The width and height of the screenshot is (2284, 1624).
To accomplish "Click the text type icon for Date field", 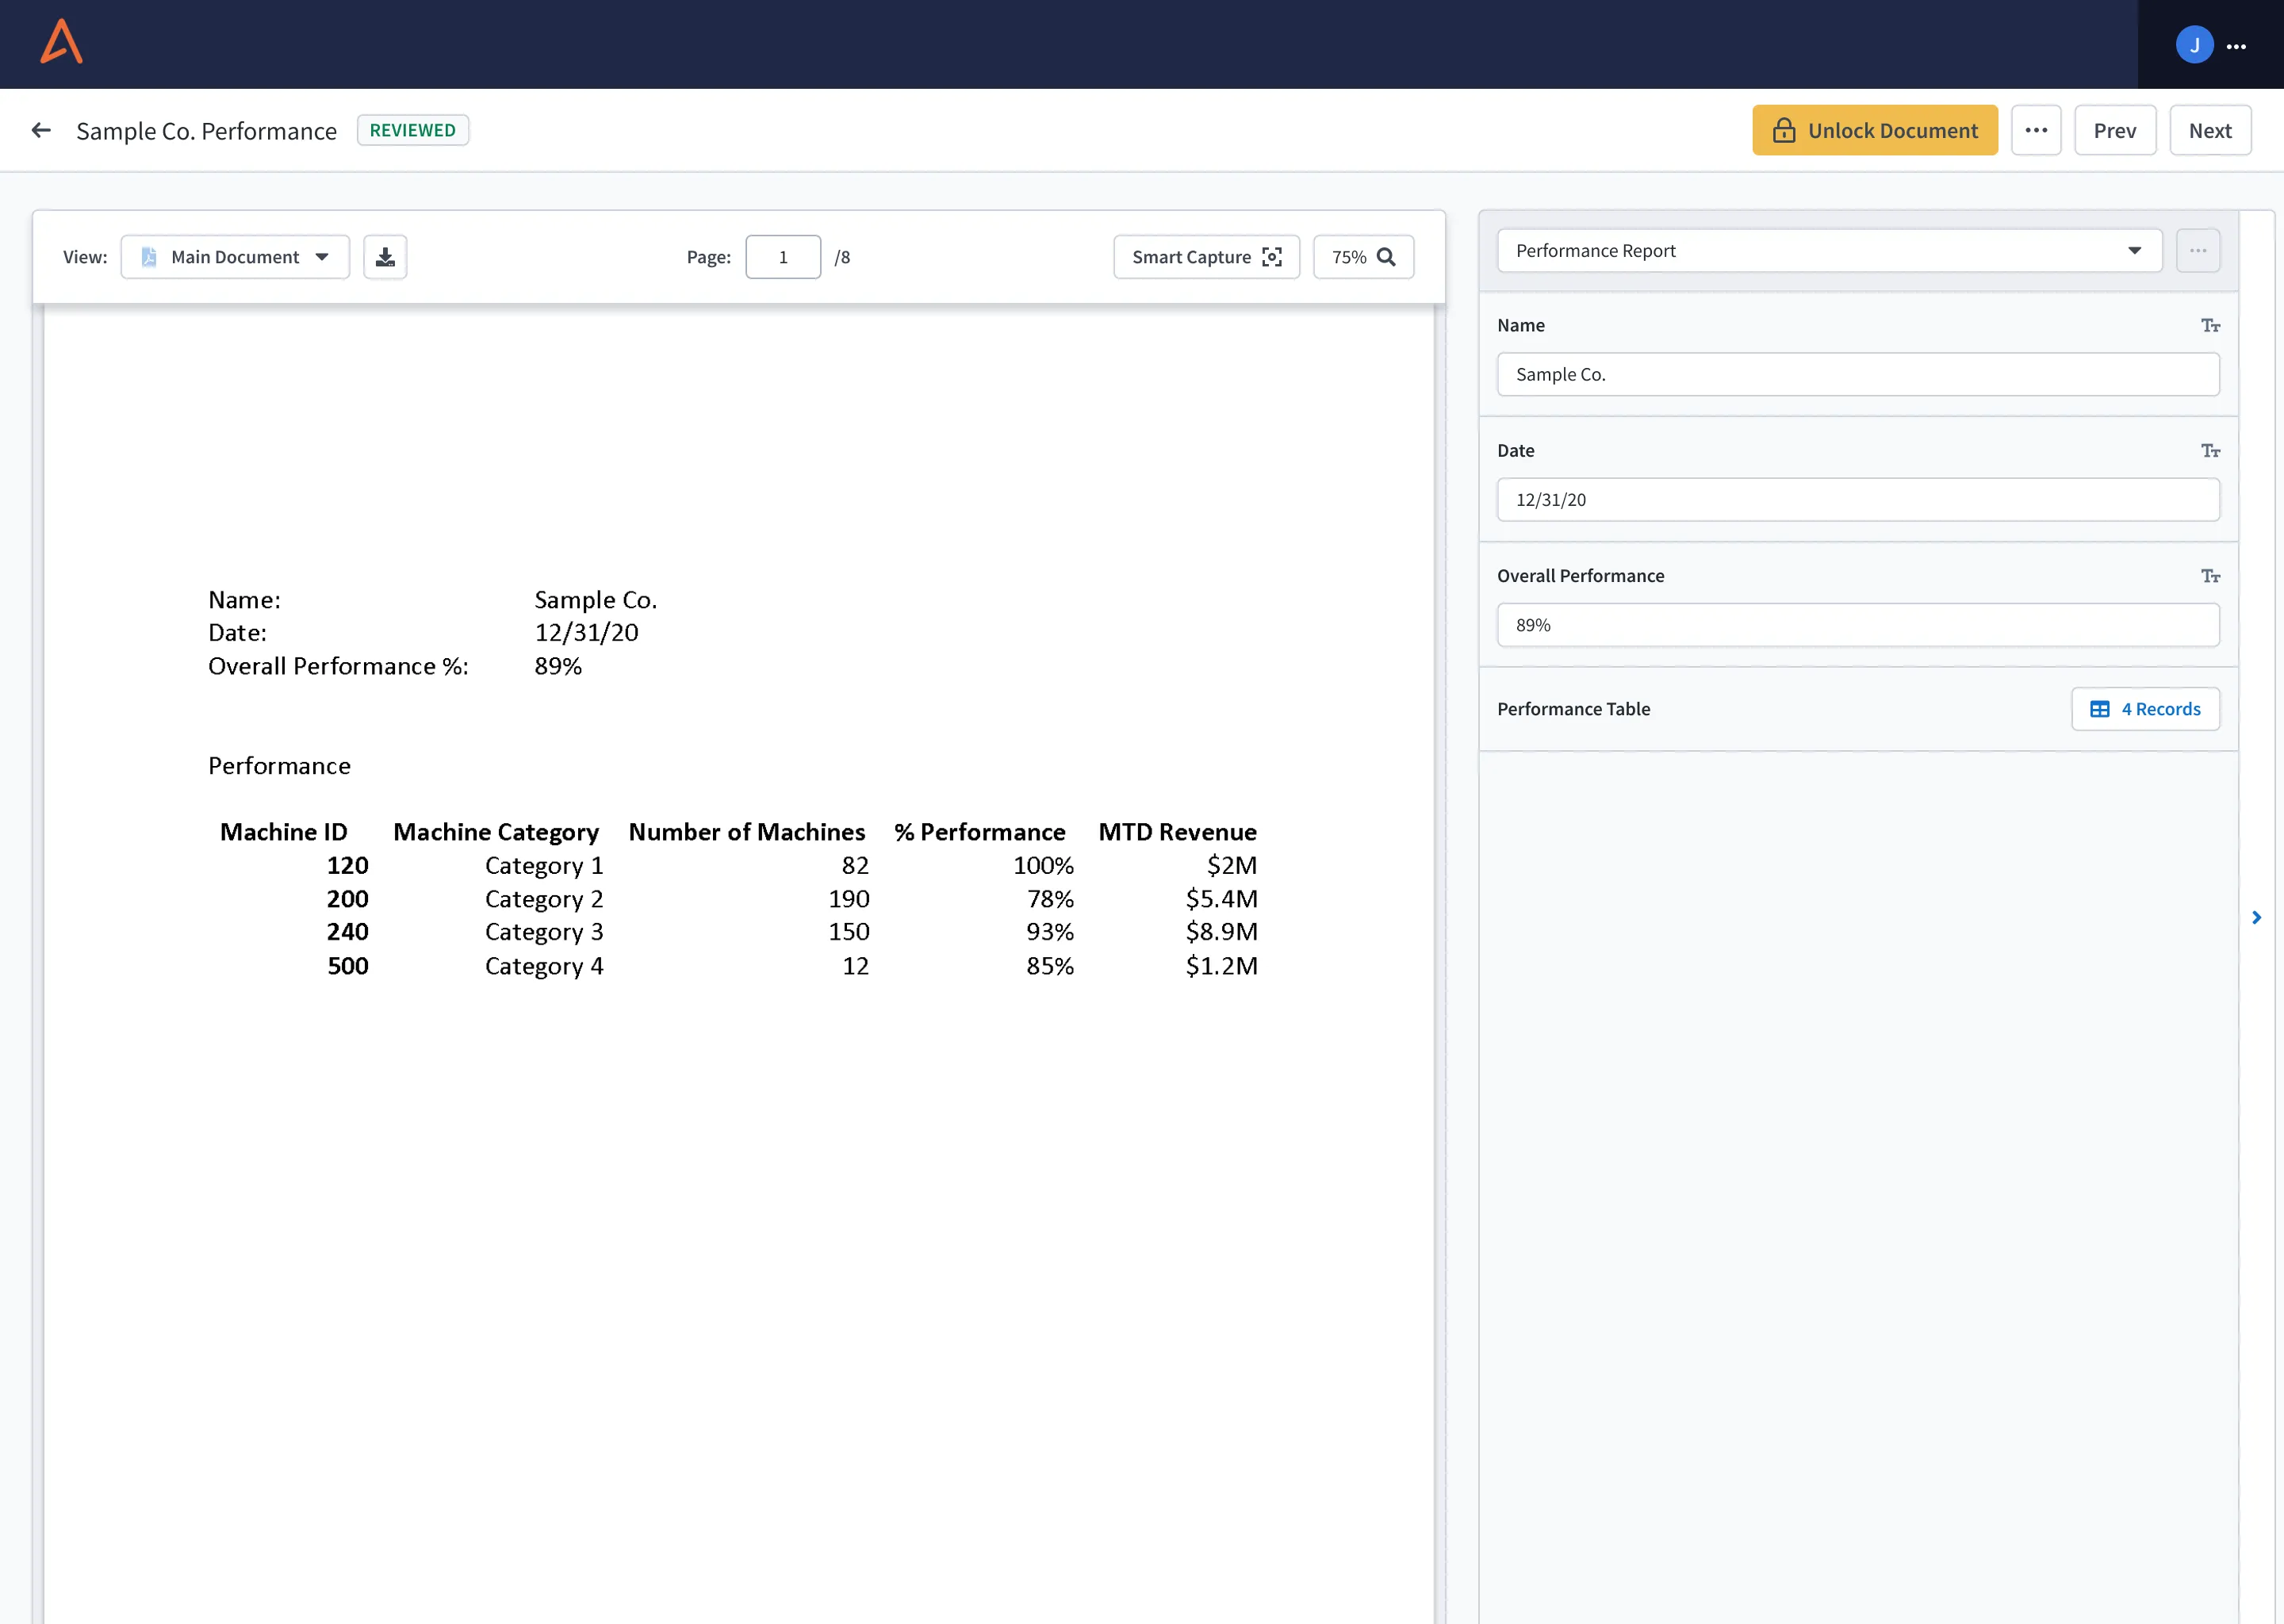I will coord(2210,451).
